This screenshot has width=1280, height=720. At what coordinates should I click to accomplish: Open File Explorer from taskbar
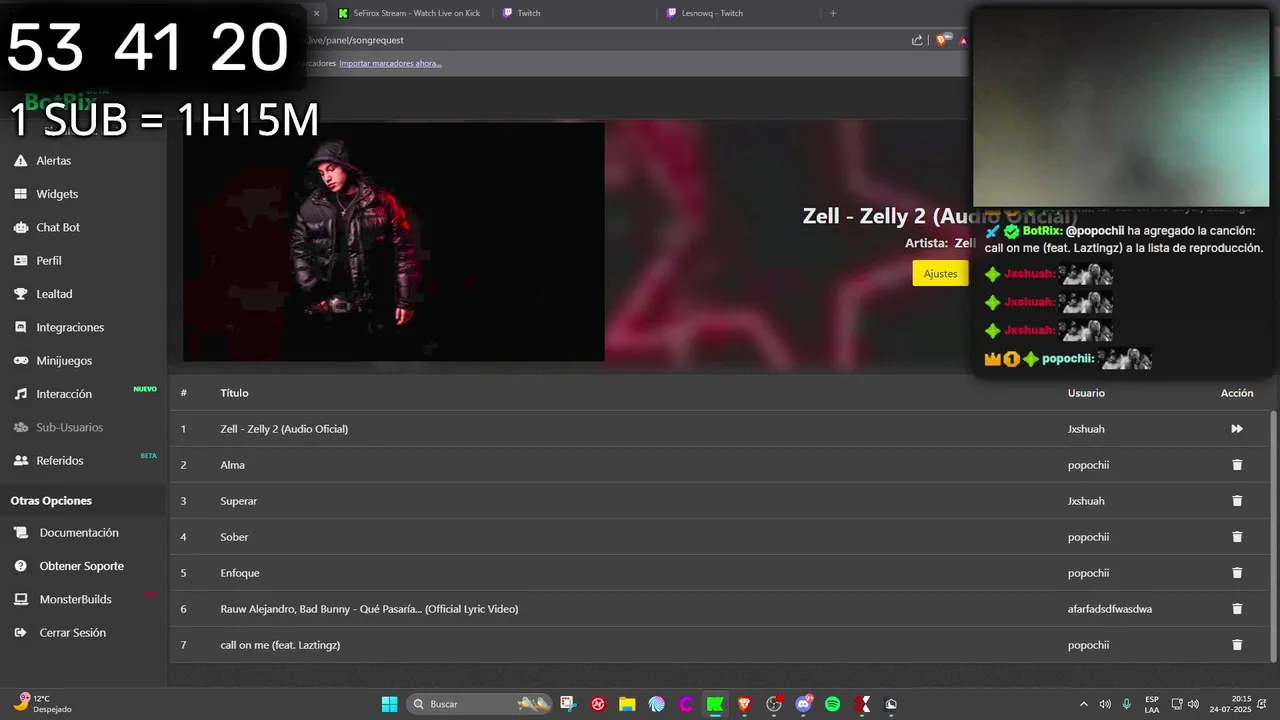coord(627,704)
